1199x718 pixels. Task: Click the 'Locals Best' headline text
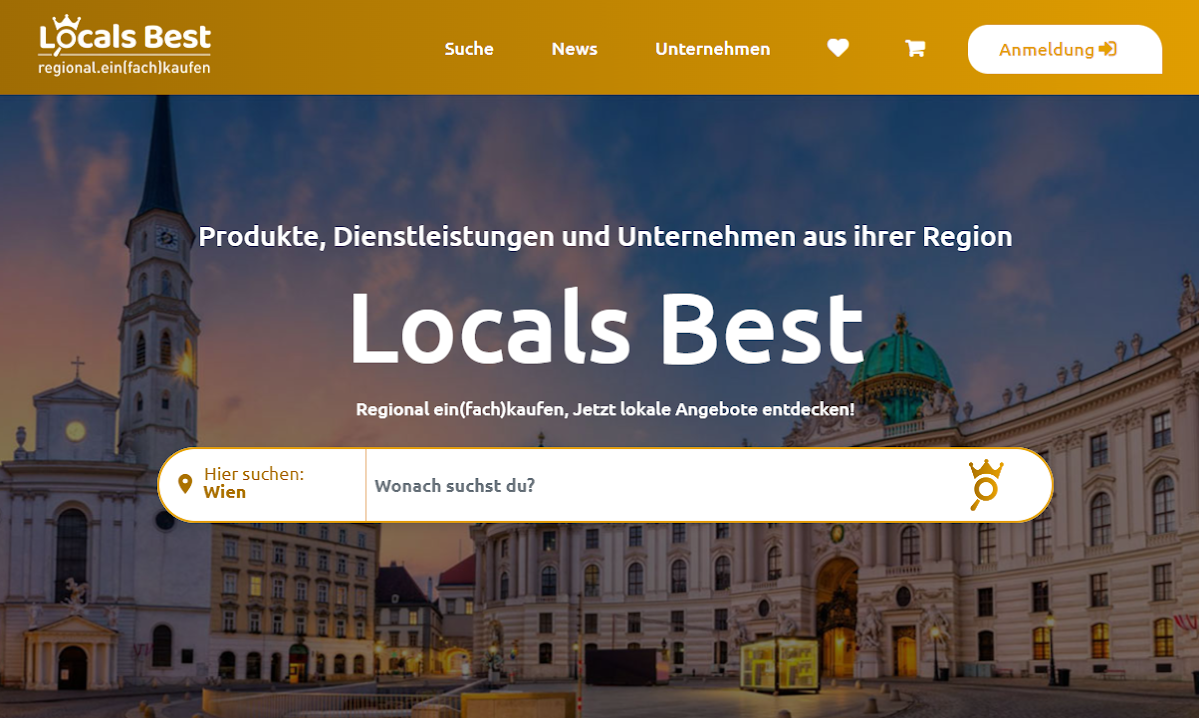606,327
